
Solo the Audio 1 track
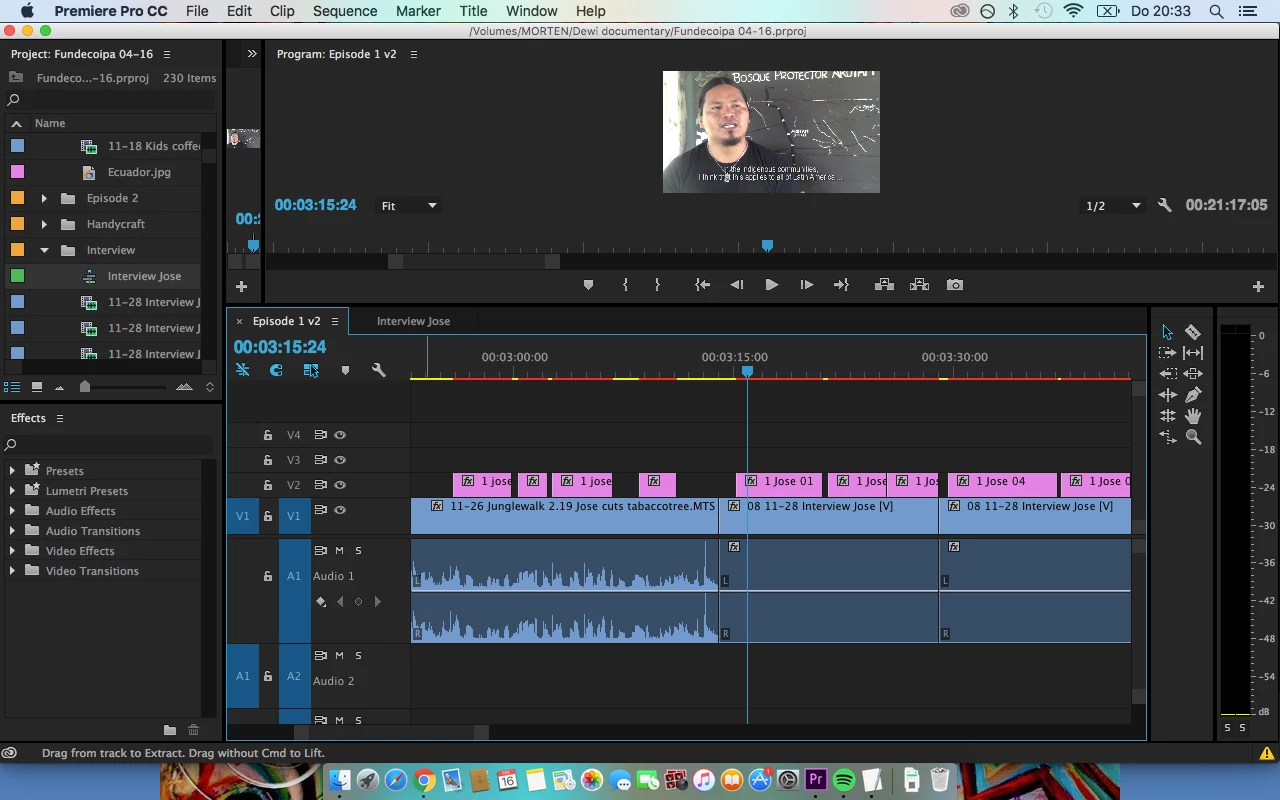coord(358,551)
